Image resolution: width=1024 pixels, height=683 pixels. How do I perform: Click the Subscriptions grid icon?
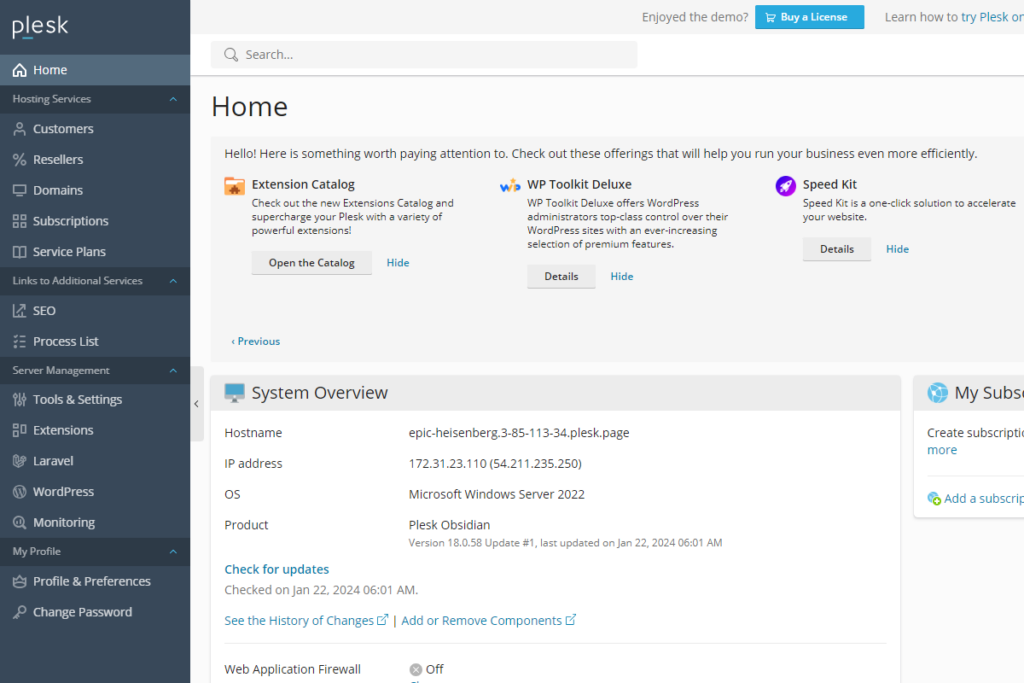click(20, 221)
